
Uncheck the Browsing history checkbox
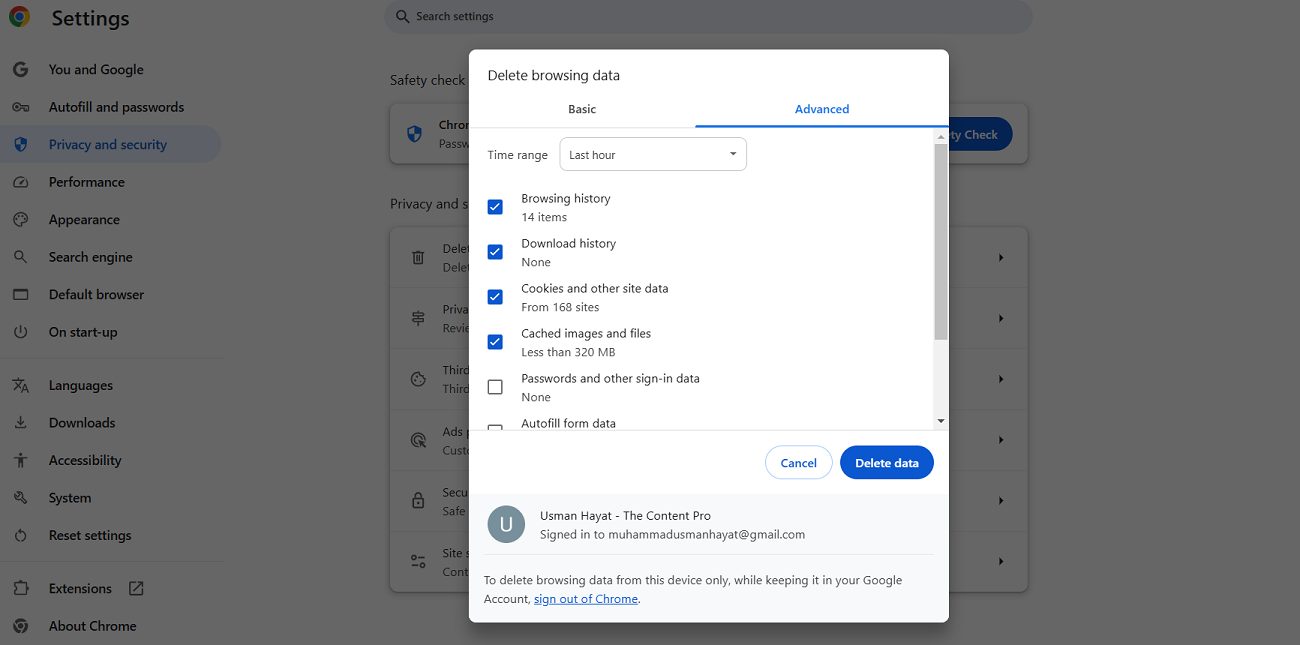(x=495, y=206)
